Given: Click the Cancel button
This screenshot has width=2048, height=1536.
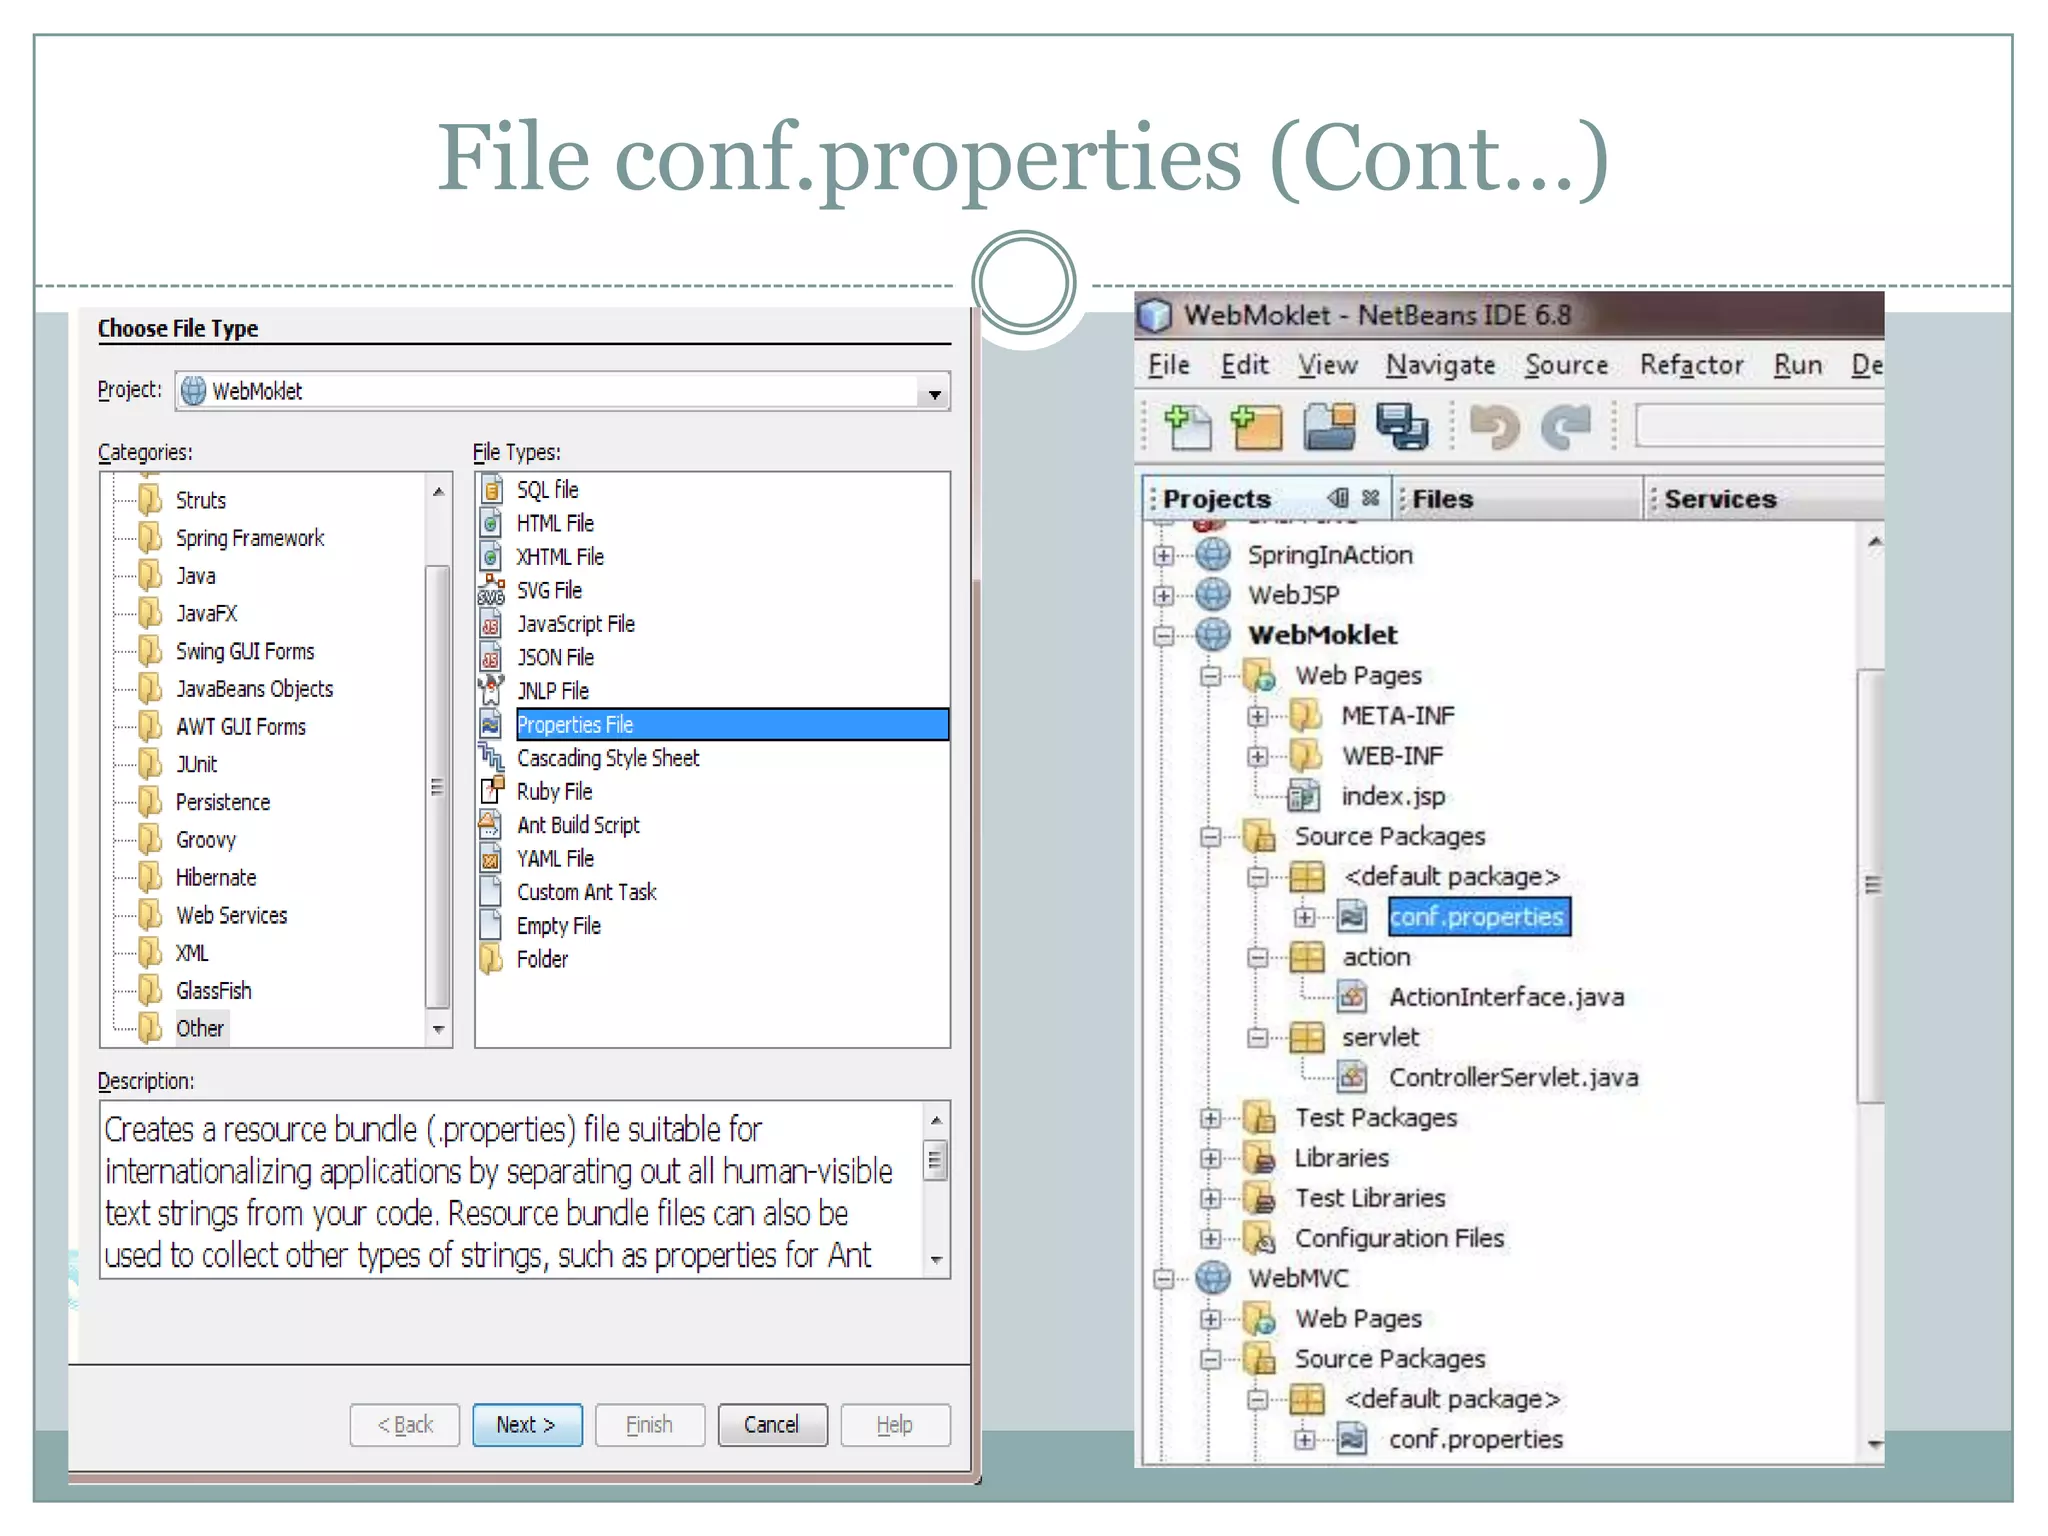Looking at the screenshot, I should pyautogui.click(x=772, y=1425).
